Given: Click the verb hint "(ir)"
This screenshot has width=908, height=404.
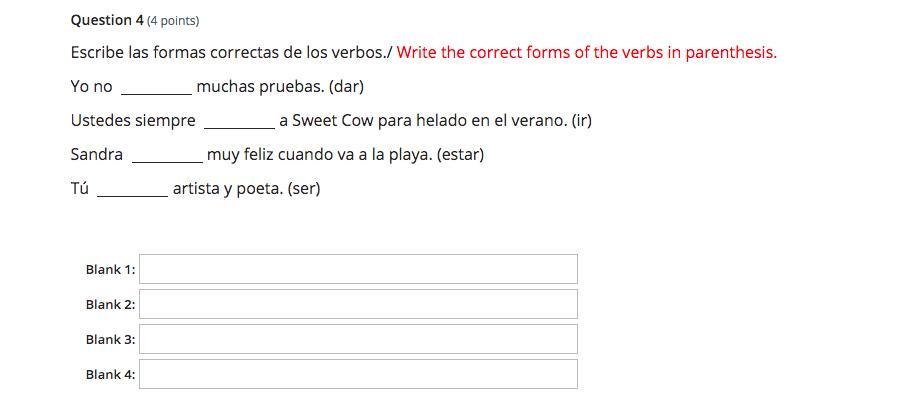Looking at the screenshot, I should click(x=581, y=122).
